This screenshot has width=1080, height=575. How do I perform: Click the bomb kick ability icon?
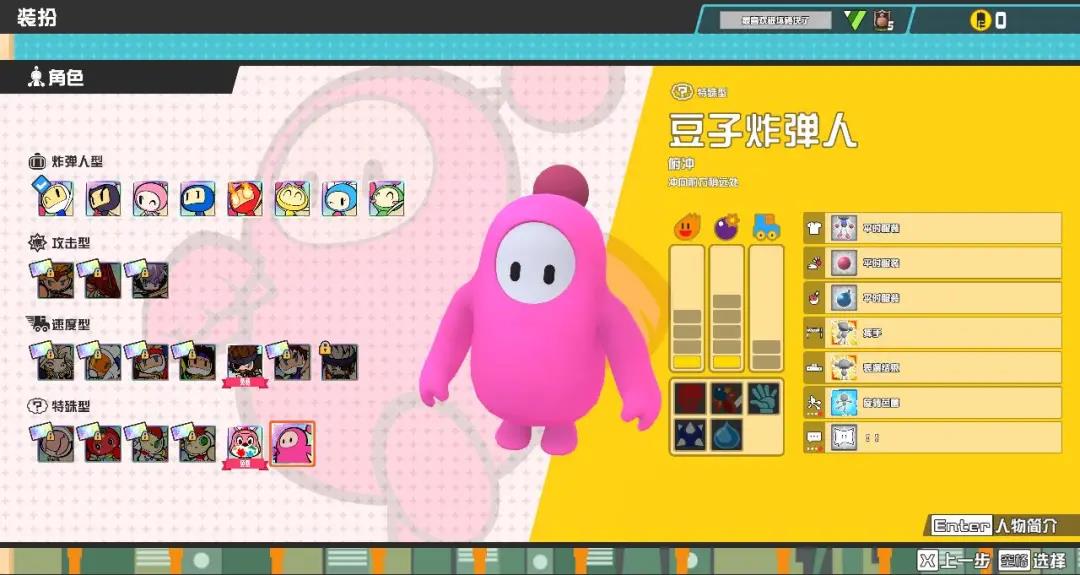727,399
